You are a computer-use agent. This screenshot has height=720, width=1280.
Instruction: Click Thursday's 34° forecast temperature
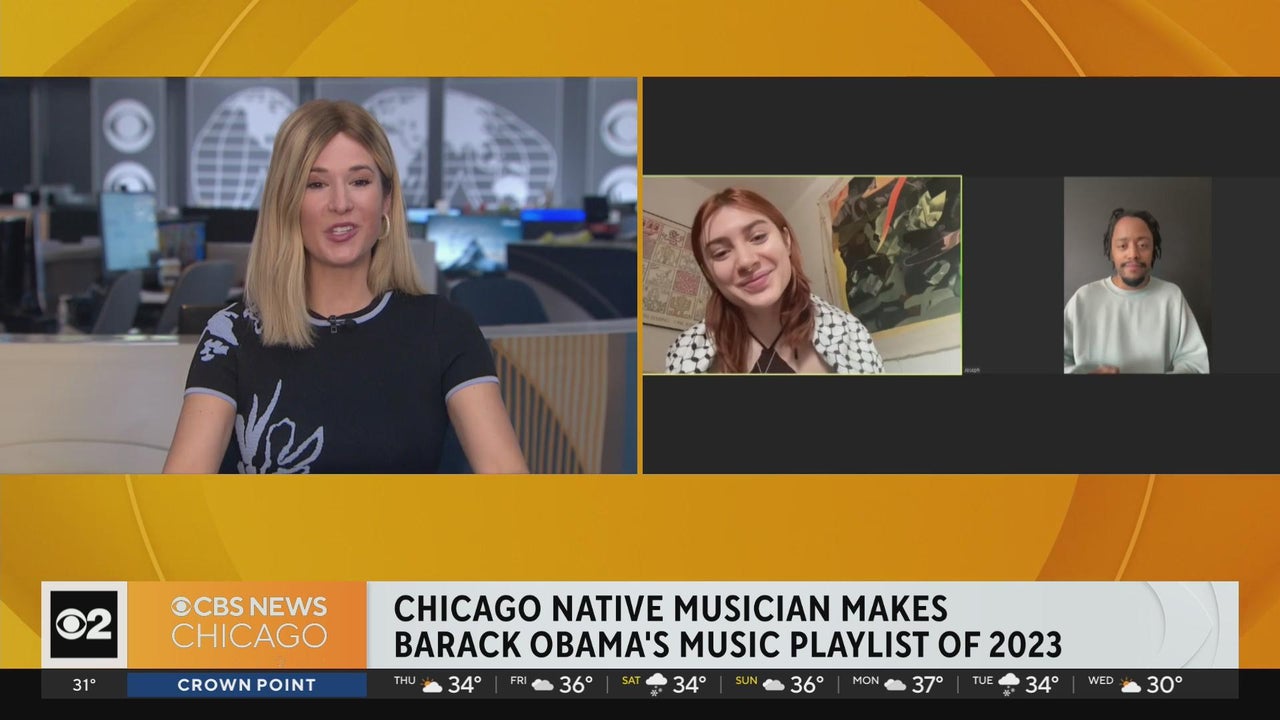(464, 685)
